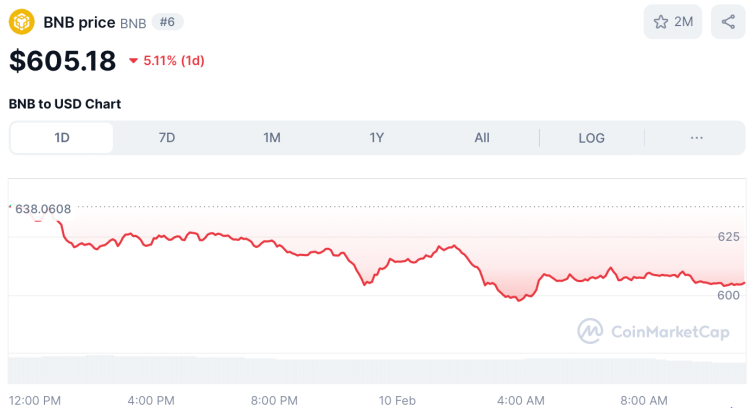The height and width of the screenshot is (408, 750).
Task: Switch to the 7D chart range
Action: [x=167, y=138]
